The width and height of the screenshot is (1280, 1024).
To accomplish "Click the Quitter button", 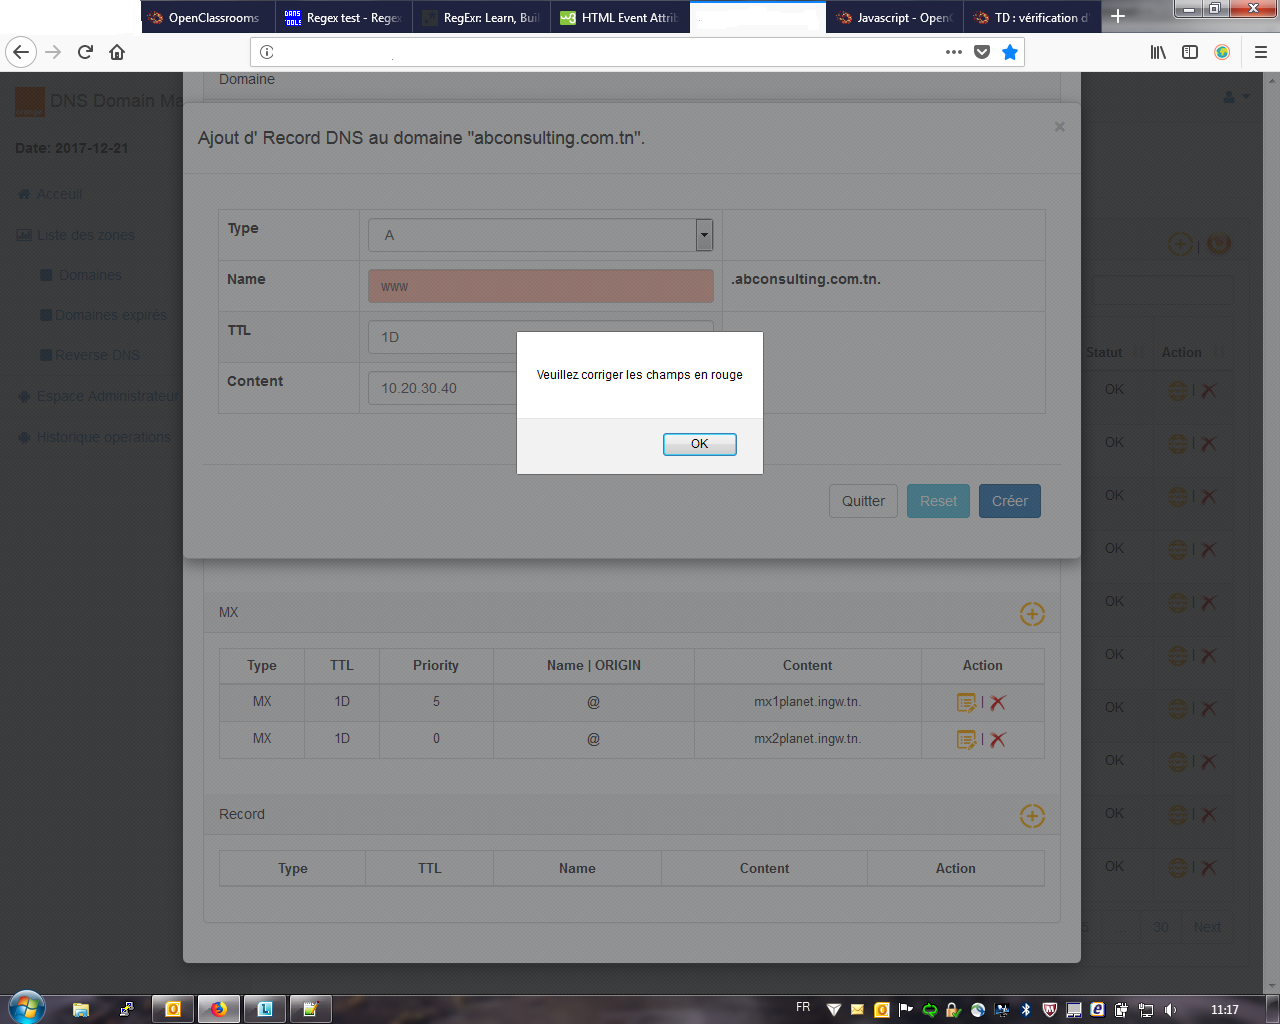I will pos(863,501).
